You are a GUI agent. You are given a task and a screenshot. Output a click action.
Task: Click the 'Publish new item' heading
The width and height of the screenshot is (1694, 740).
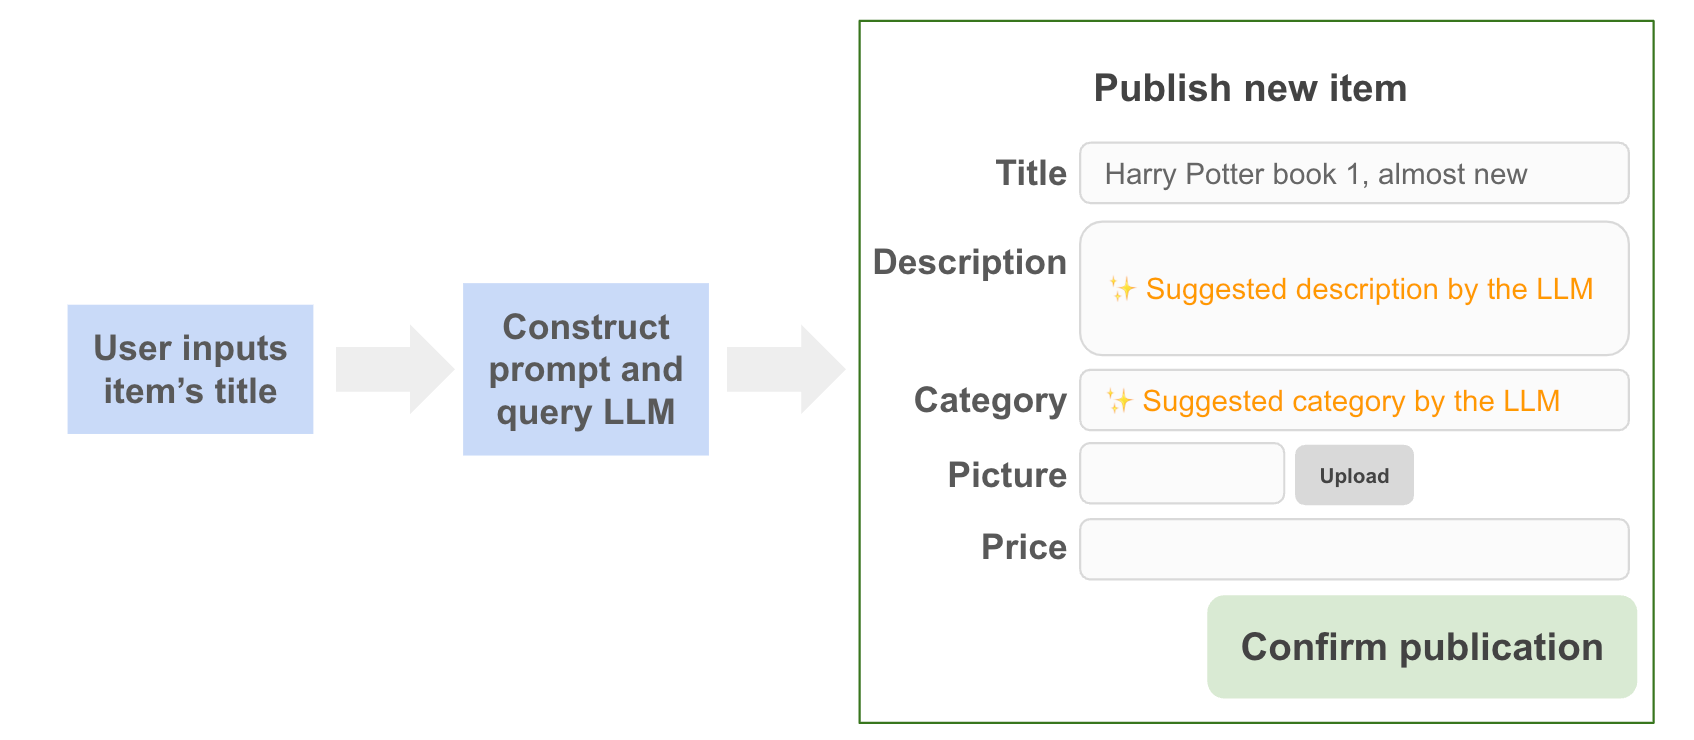(1250, 88)
